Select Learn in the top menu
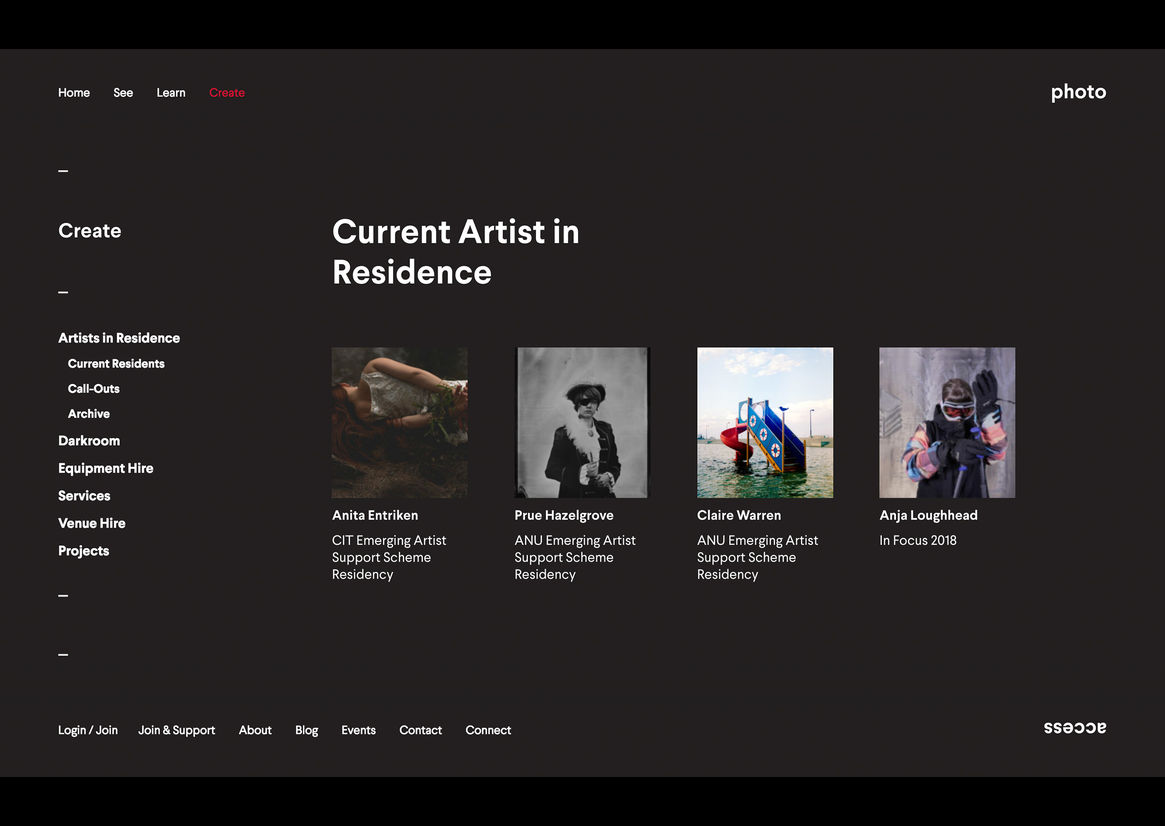1165x826 pixels. tap(171, 93)
